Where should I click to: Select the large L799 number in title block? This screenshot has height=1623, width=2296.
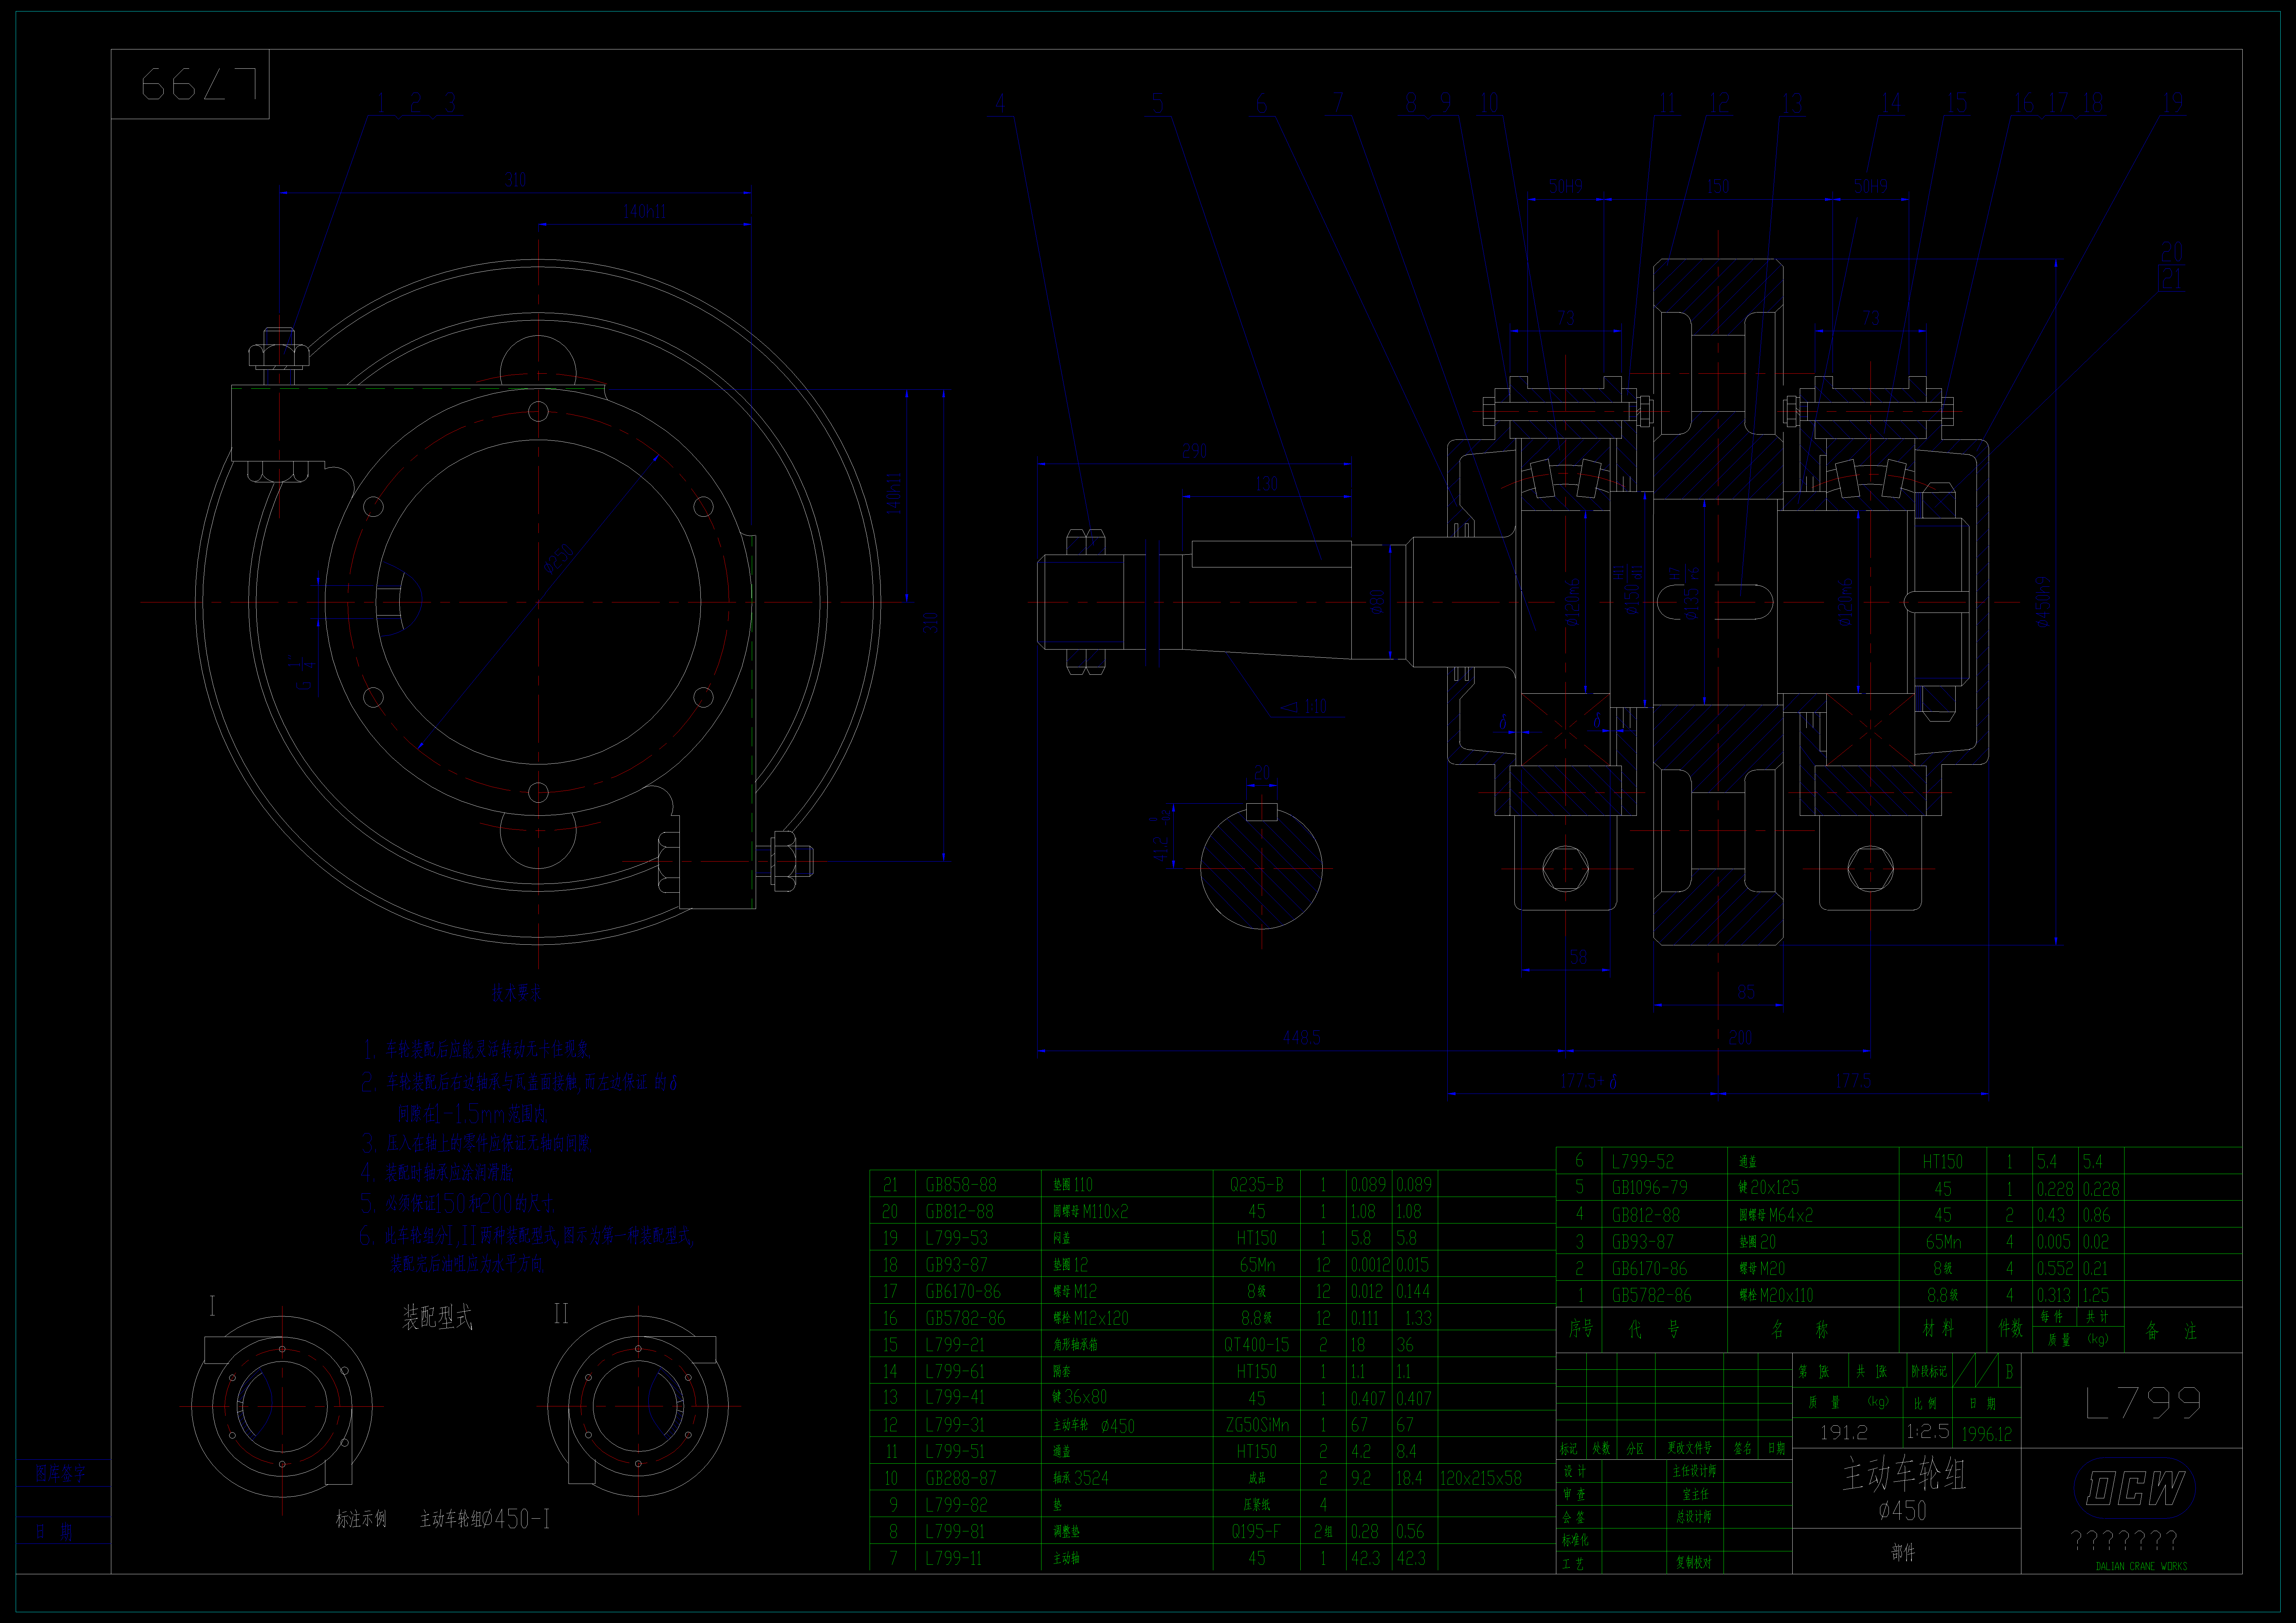pos(2143,1403)
